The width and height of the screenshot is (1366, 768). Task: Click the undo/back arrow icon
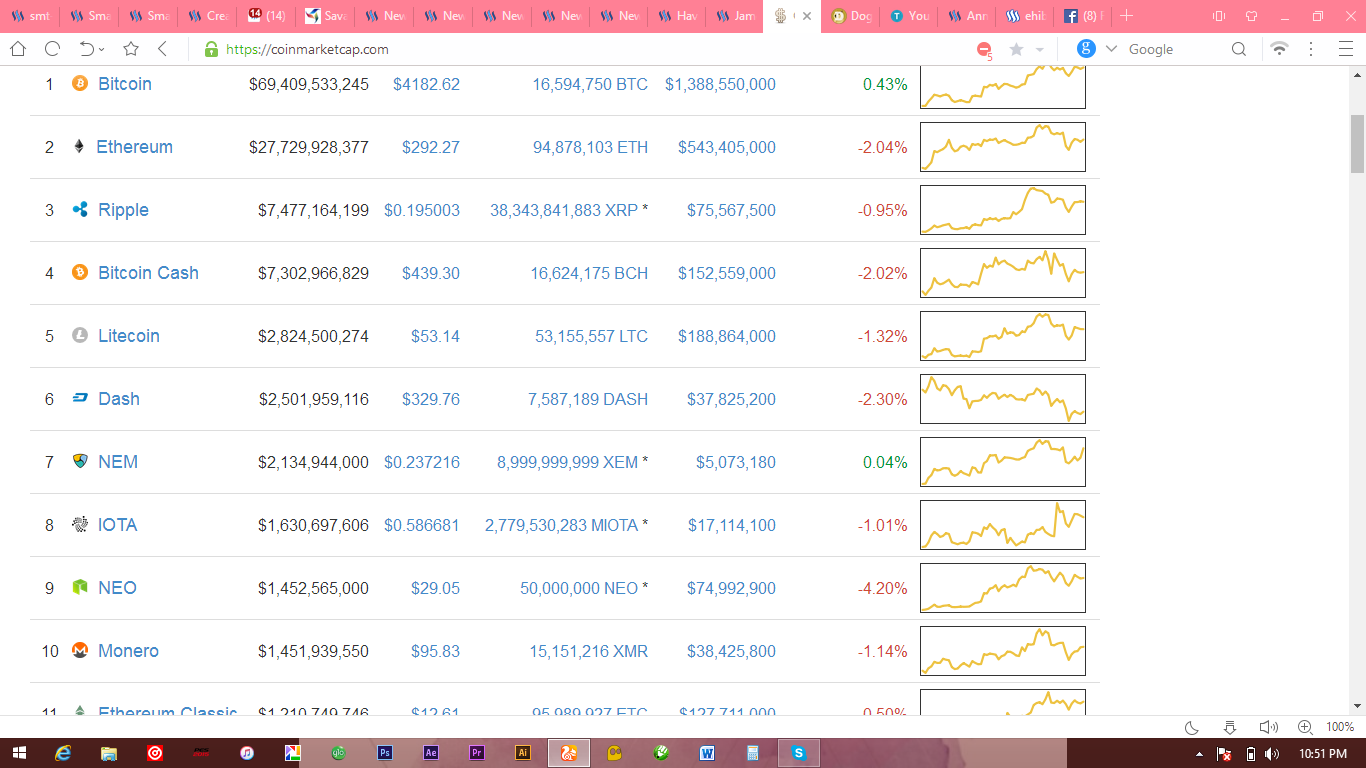click(x=86, y=49)
